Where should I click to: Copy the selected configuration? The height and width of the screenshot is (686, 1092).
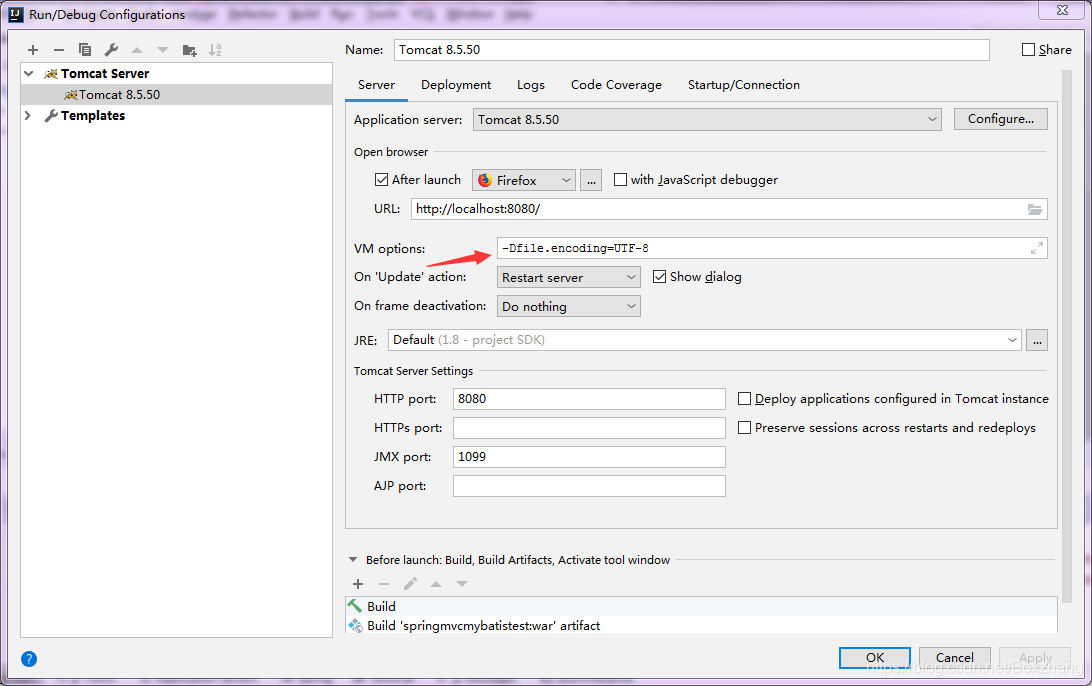[x=85, y=49]
